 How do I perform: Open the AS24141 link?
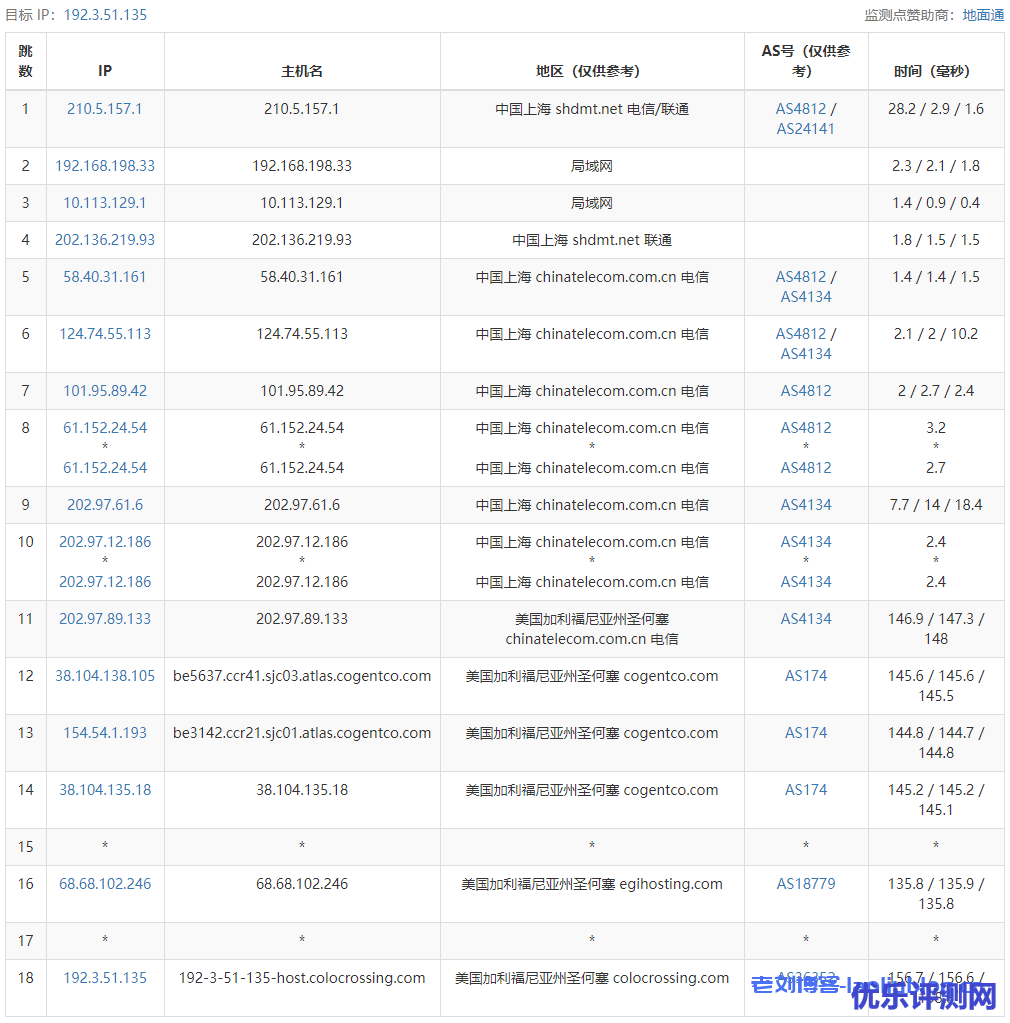[806, 129]
